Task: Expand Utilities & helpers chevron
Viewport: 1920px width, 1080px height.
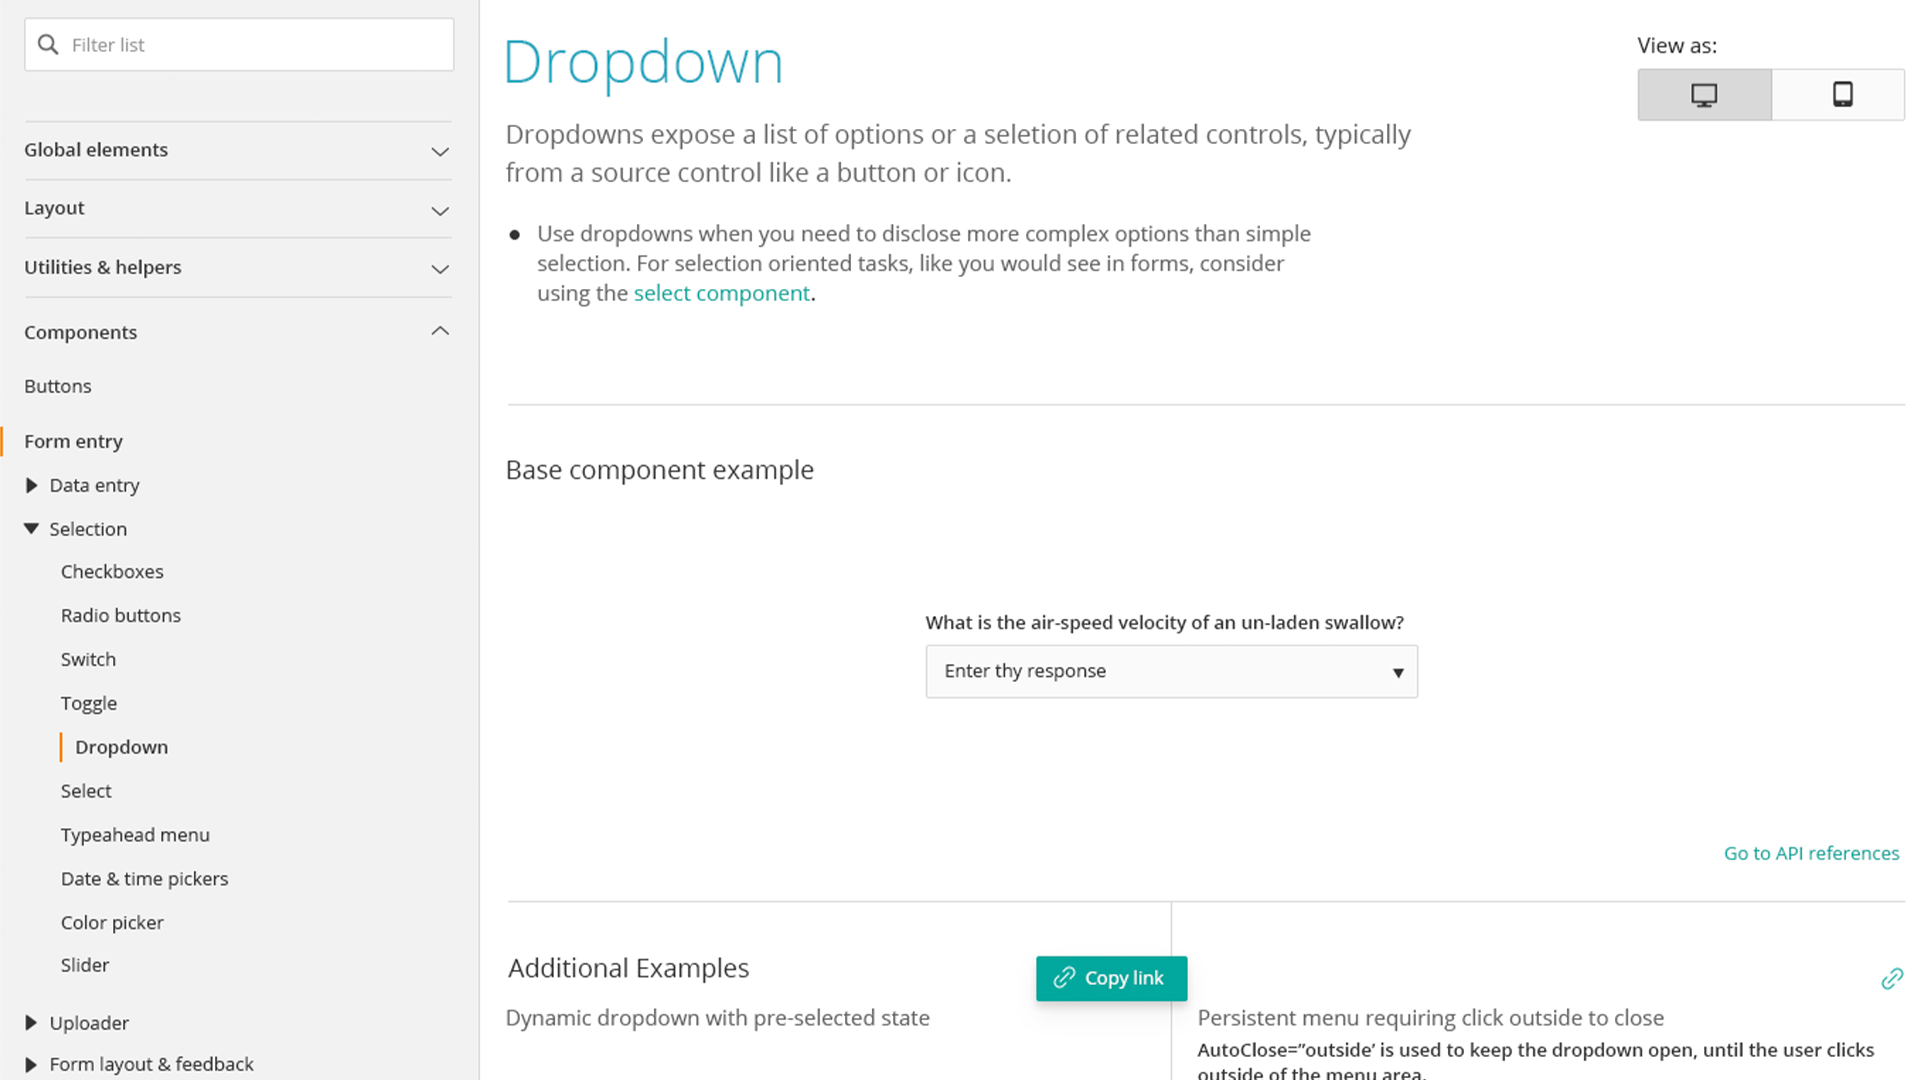Action: (440, 269)
